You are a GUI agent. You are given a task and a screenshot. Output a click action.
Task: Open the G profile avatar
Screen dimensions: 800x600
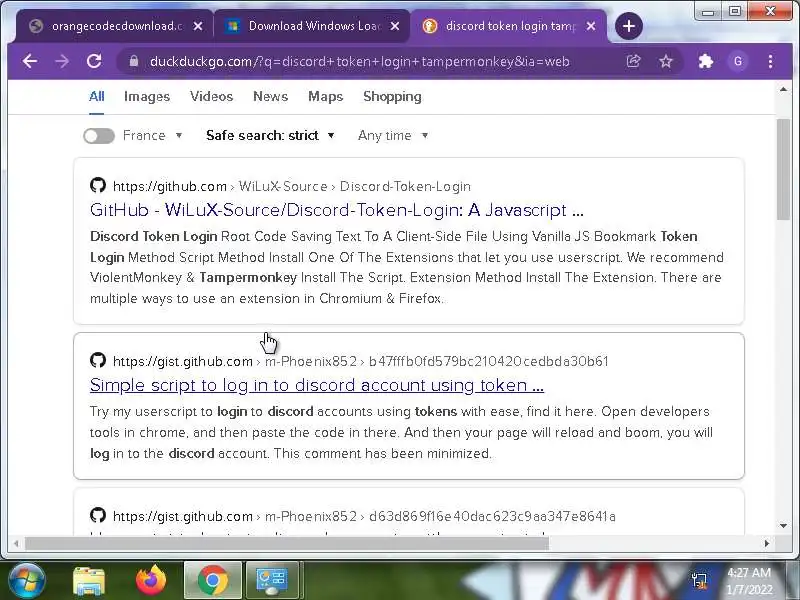tap(738, 61)
